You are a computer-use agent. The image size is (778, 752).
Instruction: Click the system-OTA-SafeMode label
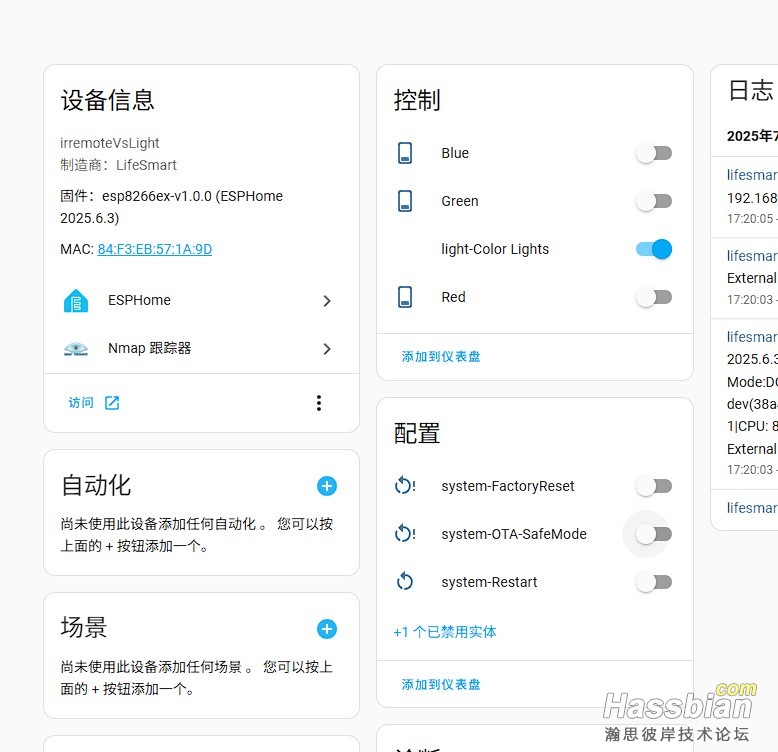tap(514, 534)
